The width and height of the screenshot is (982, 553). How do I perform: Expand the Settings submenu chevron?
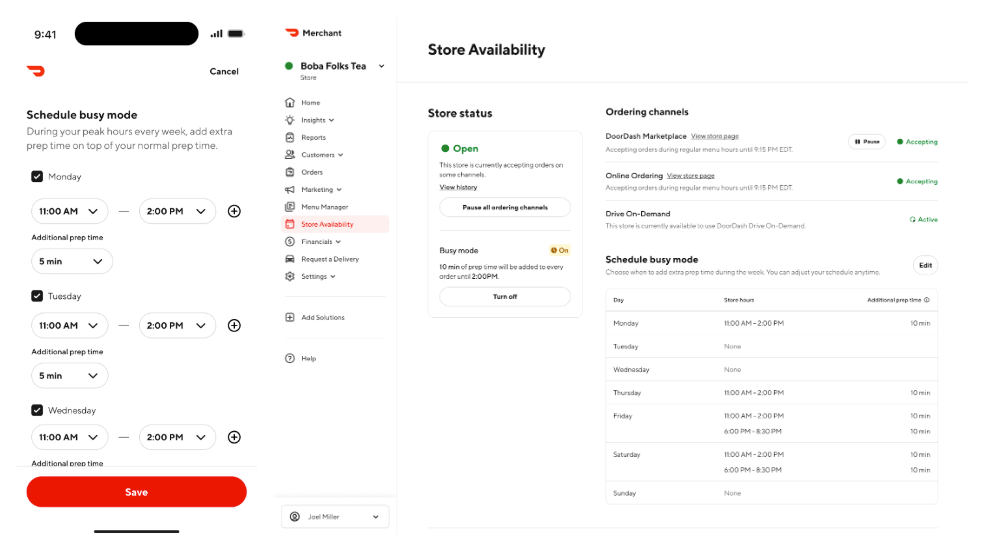click(x=333, y=276)
